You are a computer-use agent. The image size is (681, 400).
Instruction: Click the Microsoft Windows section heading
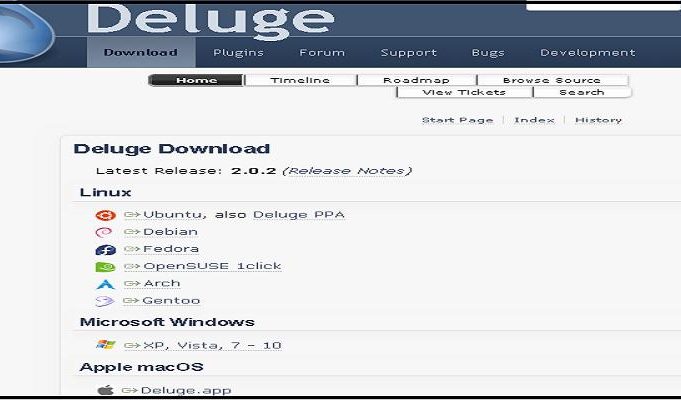(x=167, y=322)
